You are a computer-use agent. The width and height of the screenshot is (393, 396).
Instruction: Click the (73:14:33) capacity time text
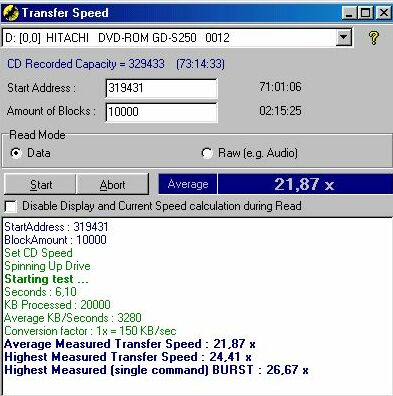tap(201, 64)
